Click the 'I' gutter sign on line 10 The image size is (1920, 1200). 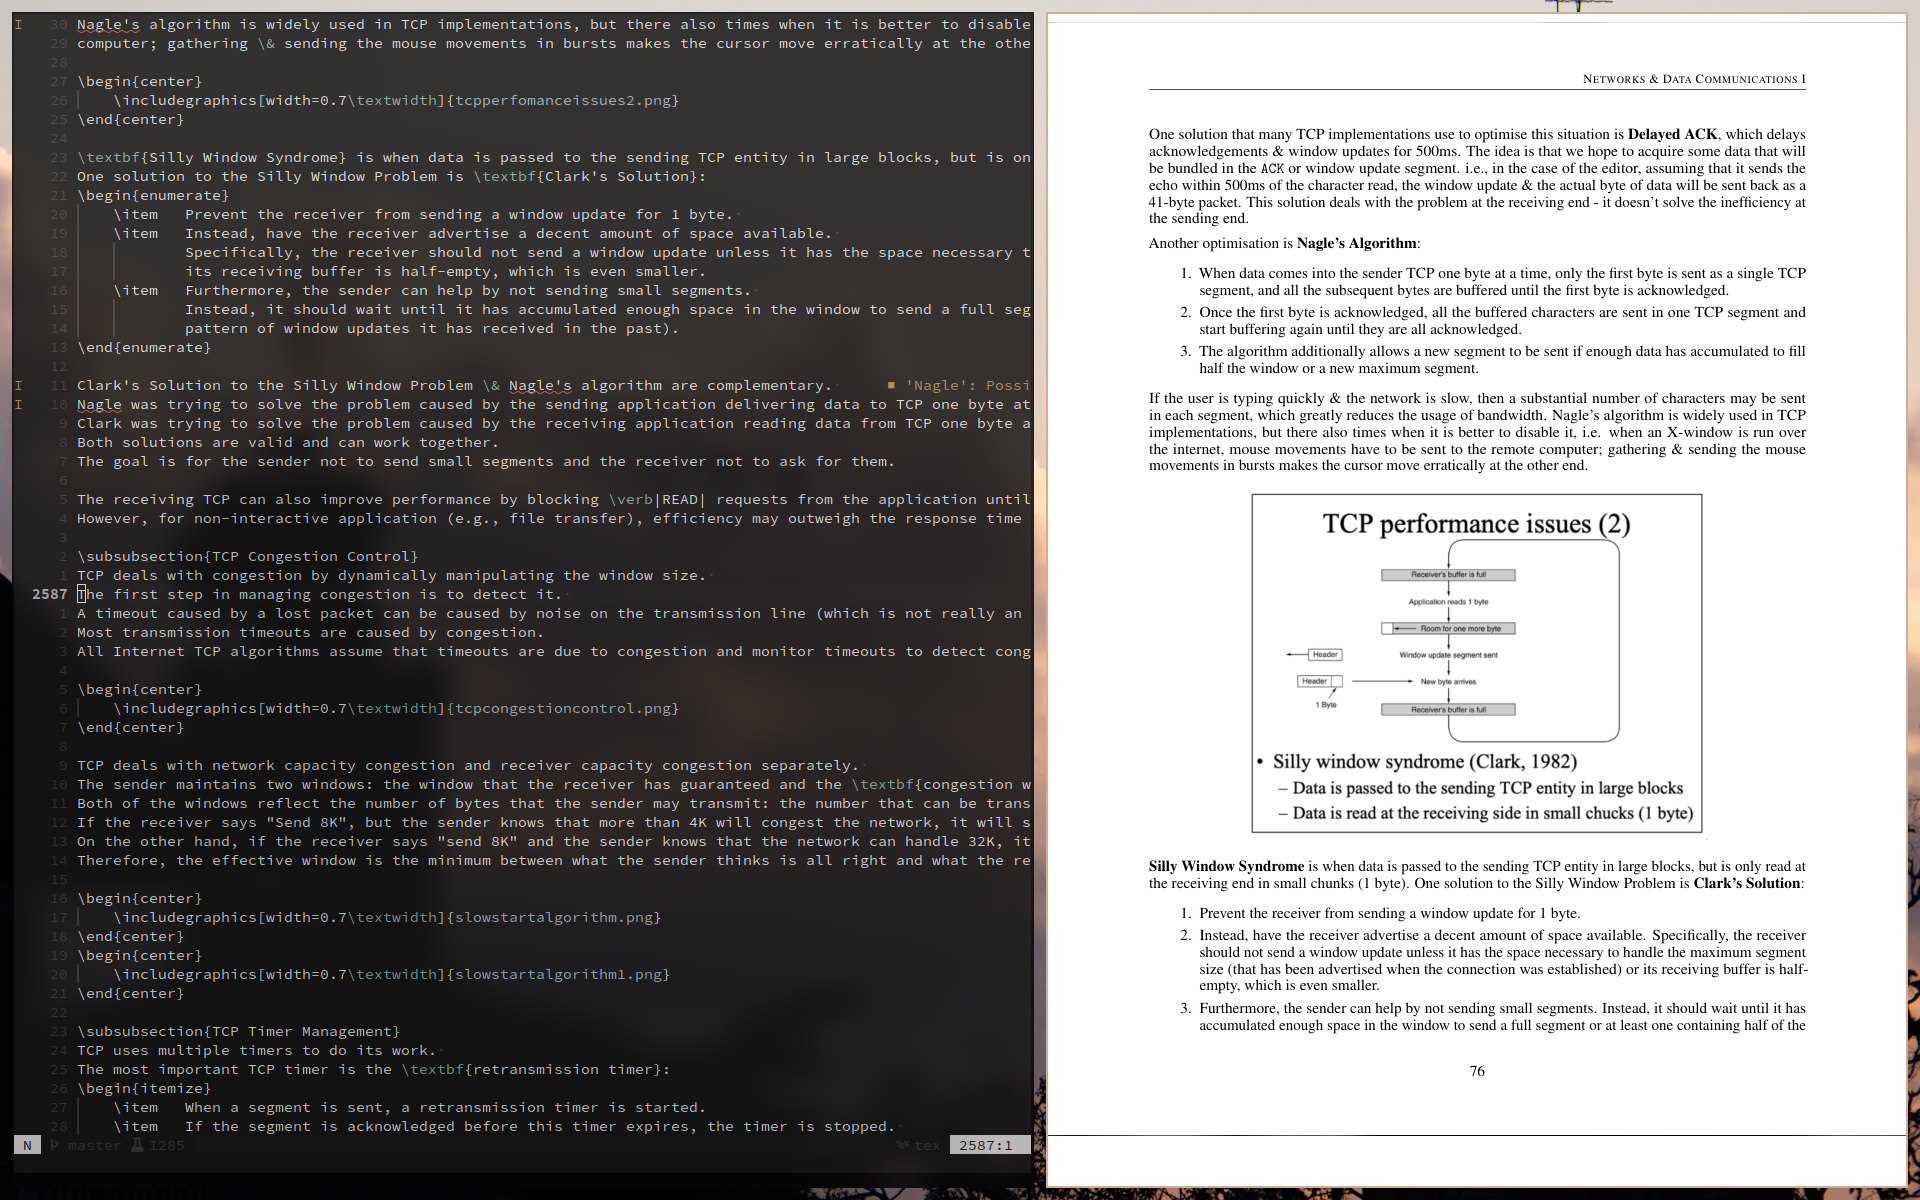[18, 404]
